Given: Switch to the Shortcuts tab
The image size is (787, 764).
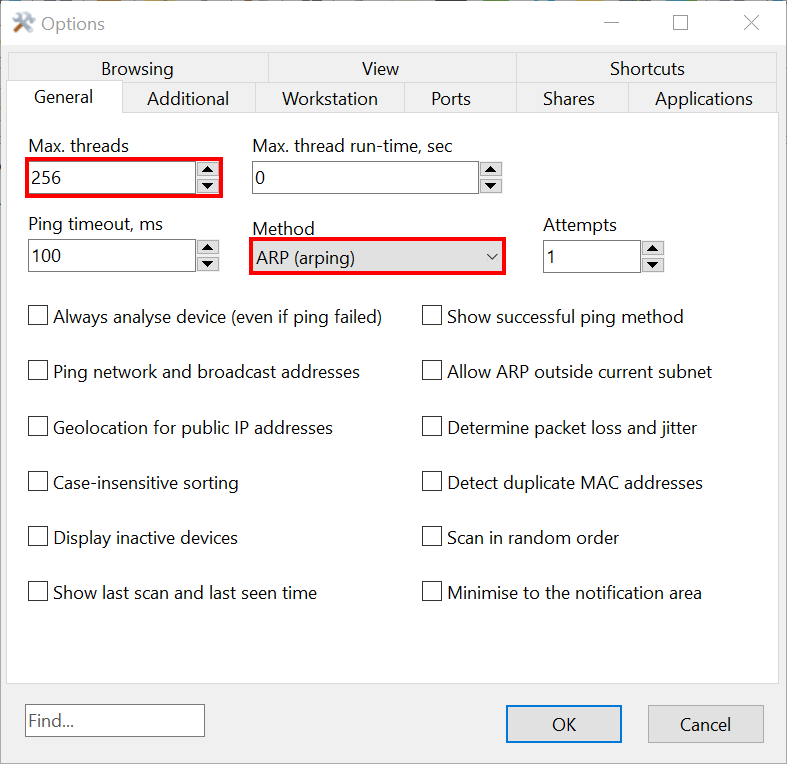Looking at the screenshot, I should pyautogui.click(x=646, y=68).
